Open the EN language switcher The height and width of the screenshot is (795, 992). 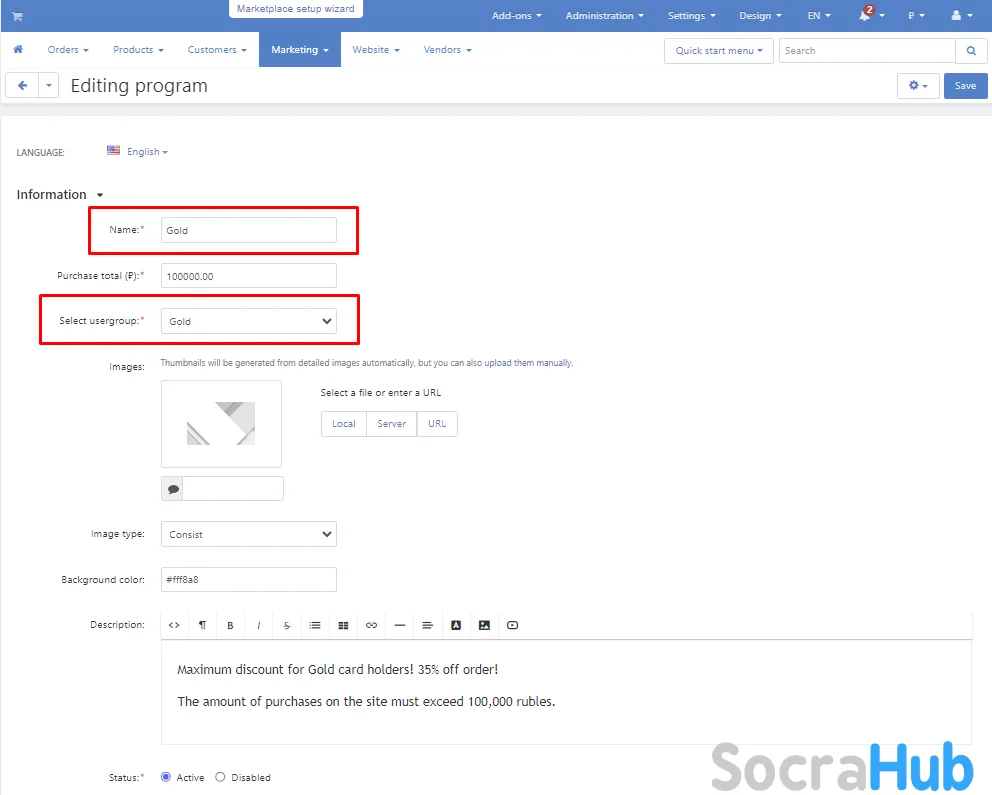point(819,16)
